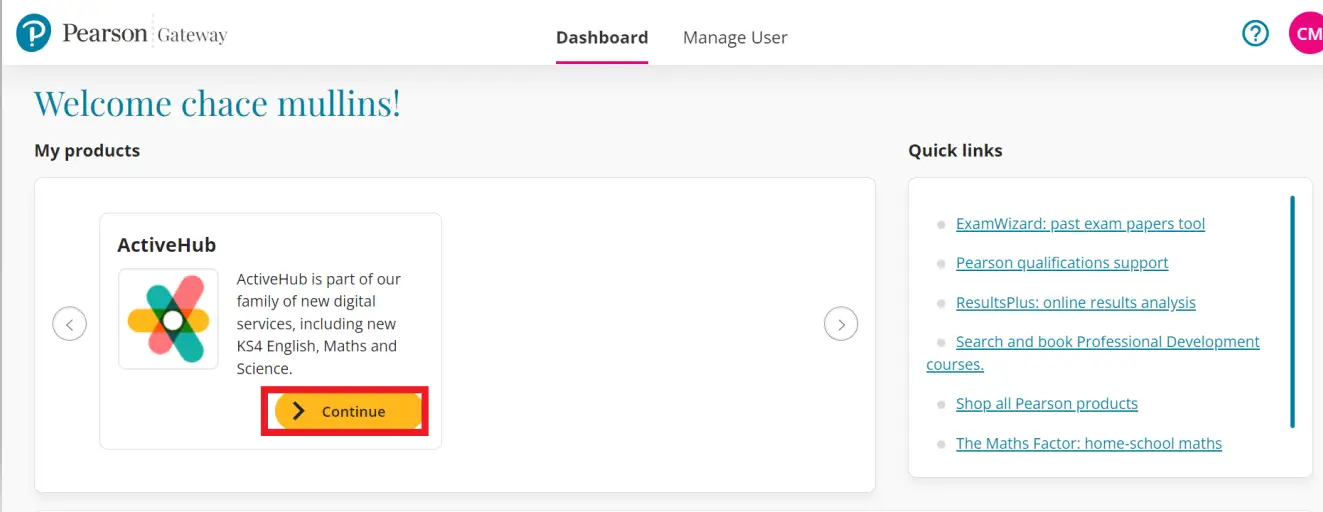Viewport: 1323px width, 512px height.
Task: Open ExamWizard: past exam papers tool link
Action: (x=1080, y=224)
